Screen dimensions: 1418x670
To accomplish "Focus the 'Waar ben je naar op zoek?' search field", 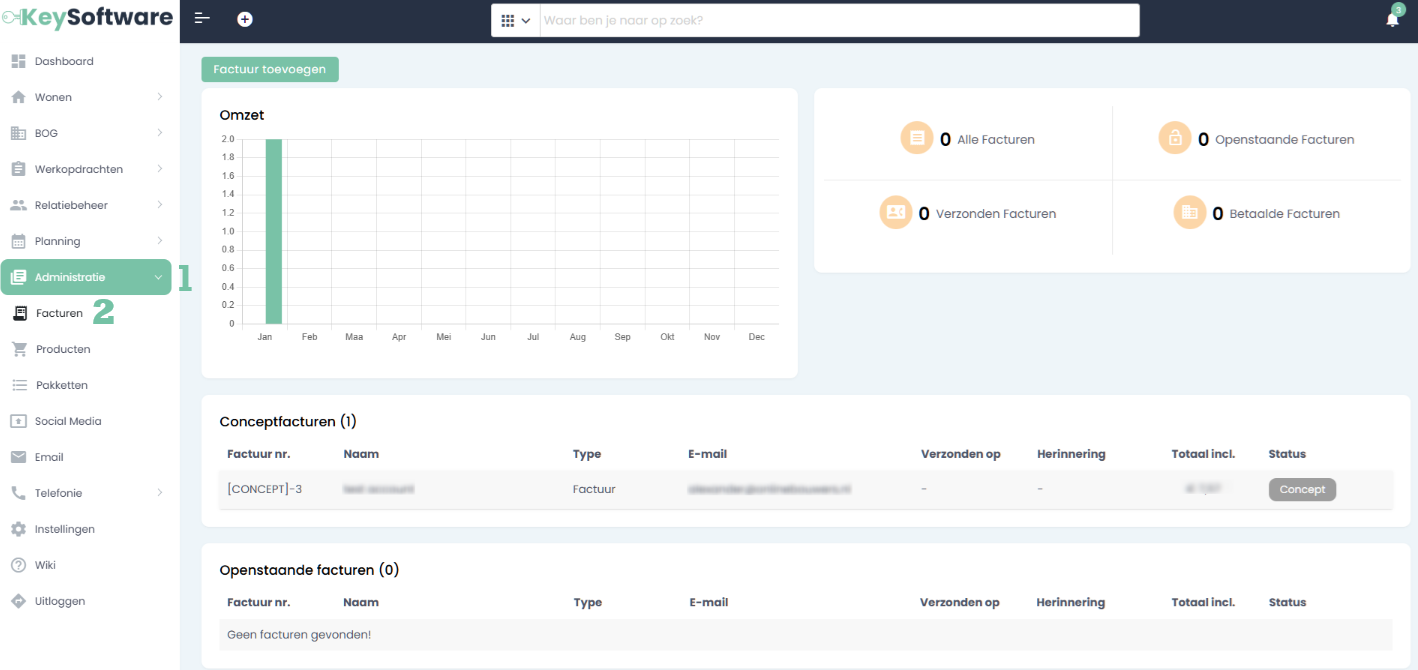I will coord(839,20).
